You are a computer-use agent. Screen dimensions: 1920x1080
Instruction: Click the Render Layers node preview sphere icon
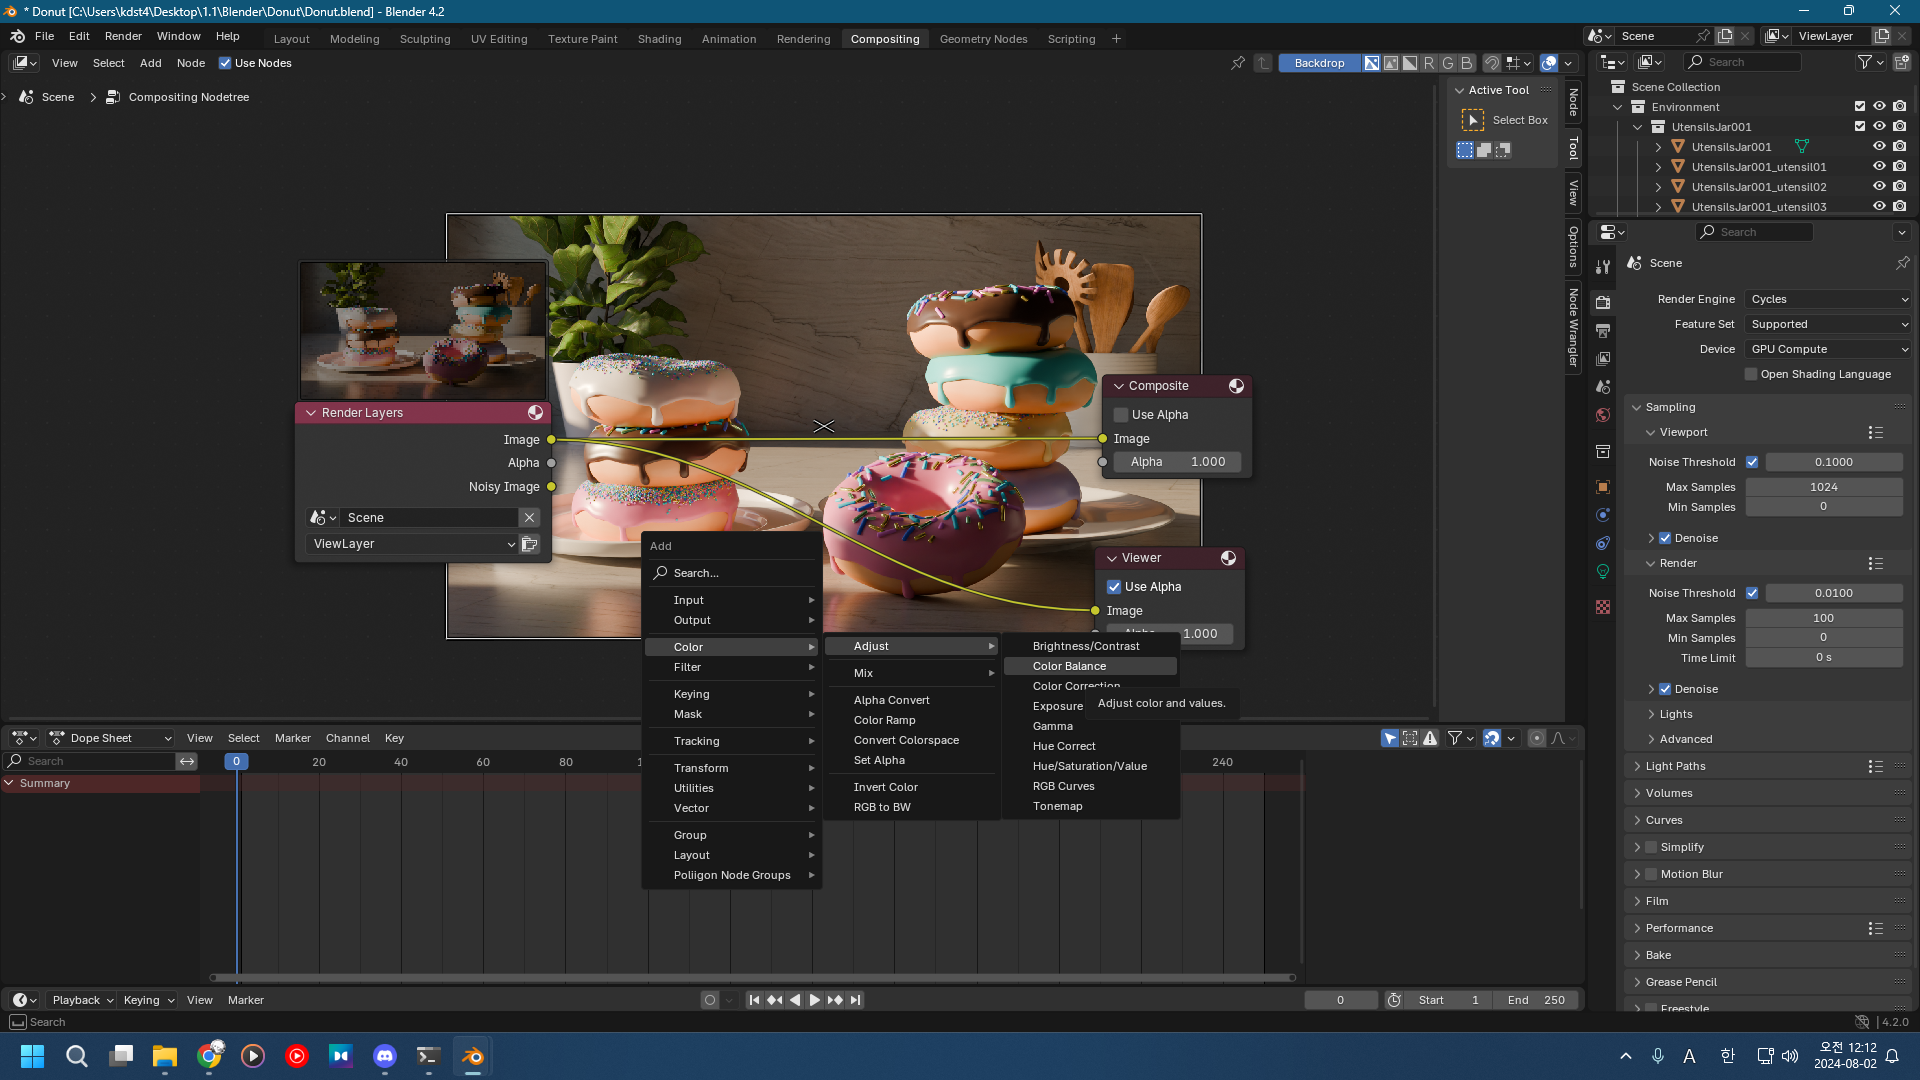pyautogui.click(x=536, y=413)
